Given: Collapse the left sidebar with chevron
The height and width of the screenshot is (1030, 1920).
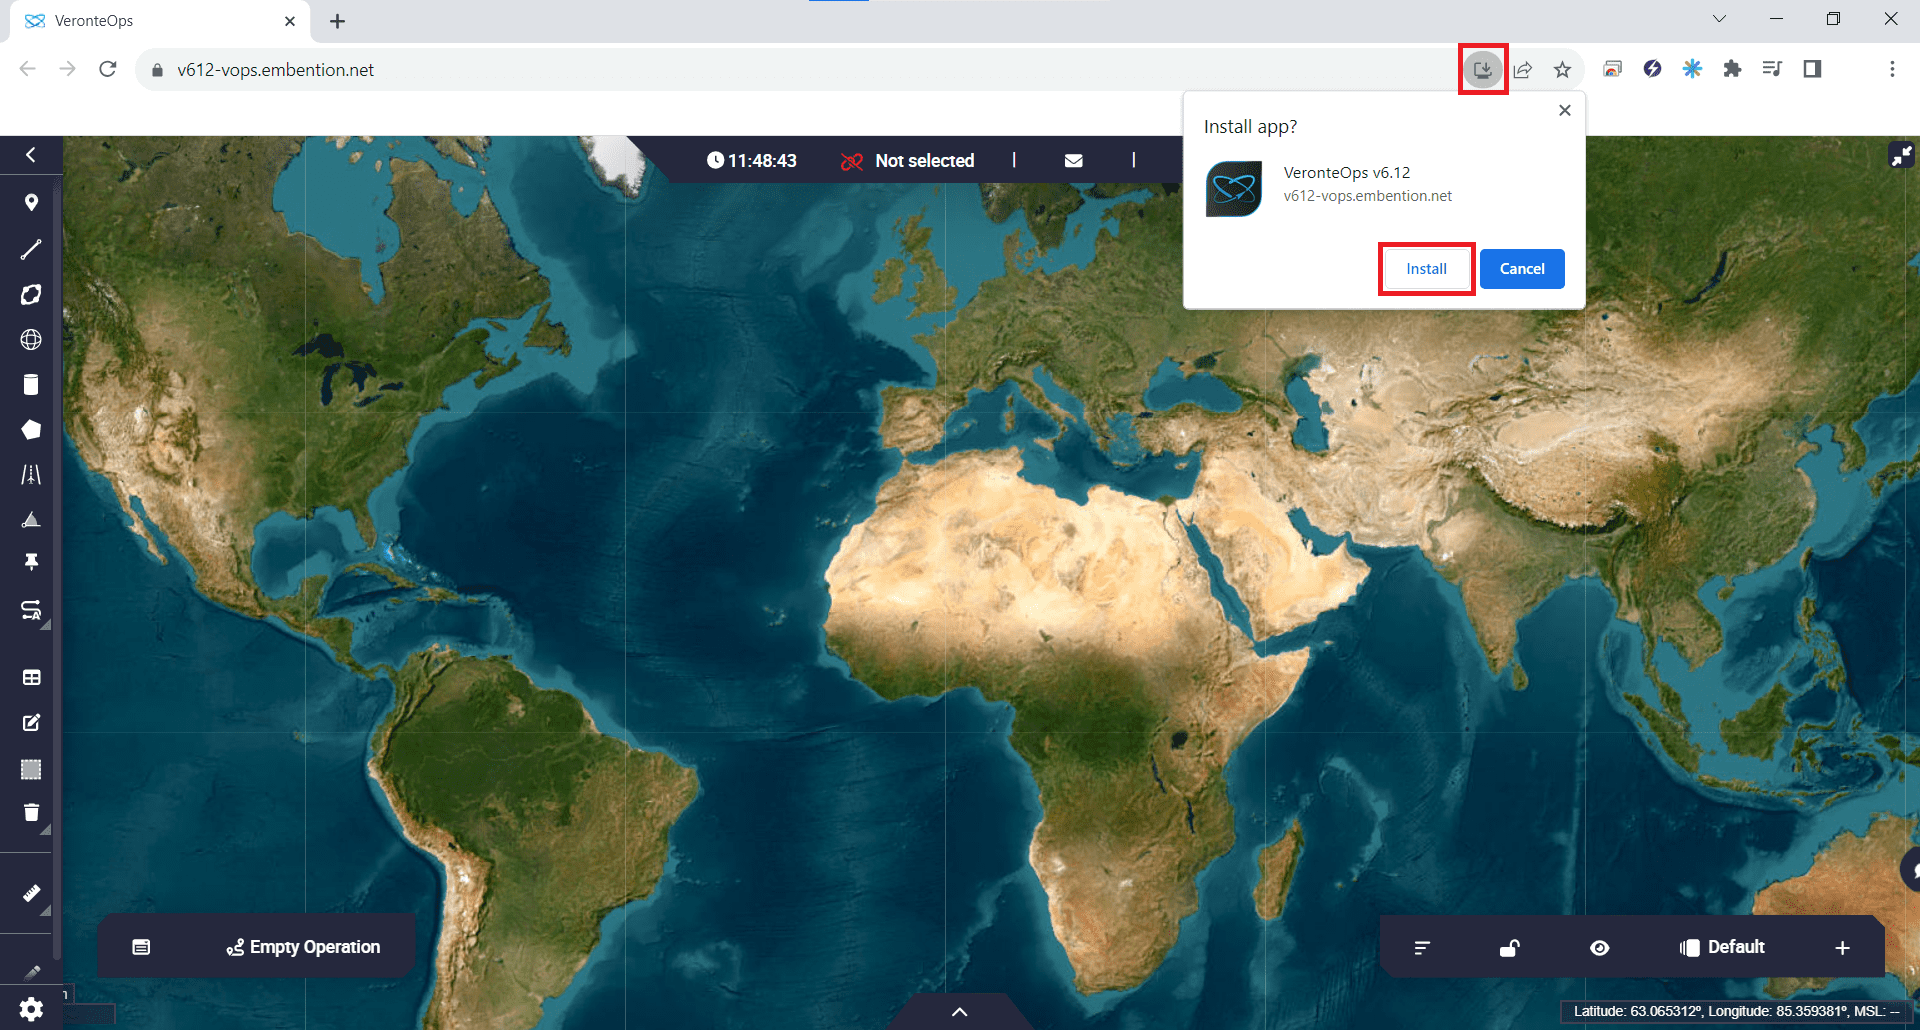Looking at the screenshot, I should 31,155.
